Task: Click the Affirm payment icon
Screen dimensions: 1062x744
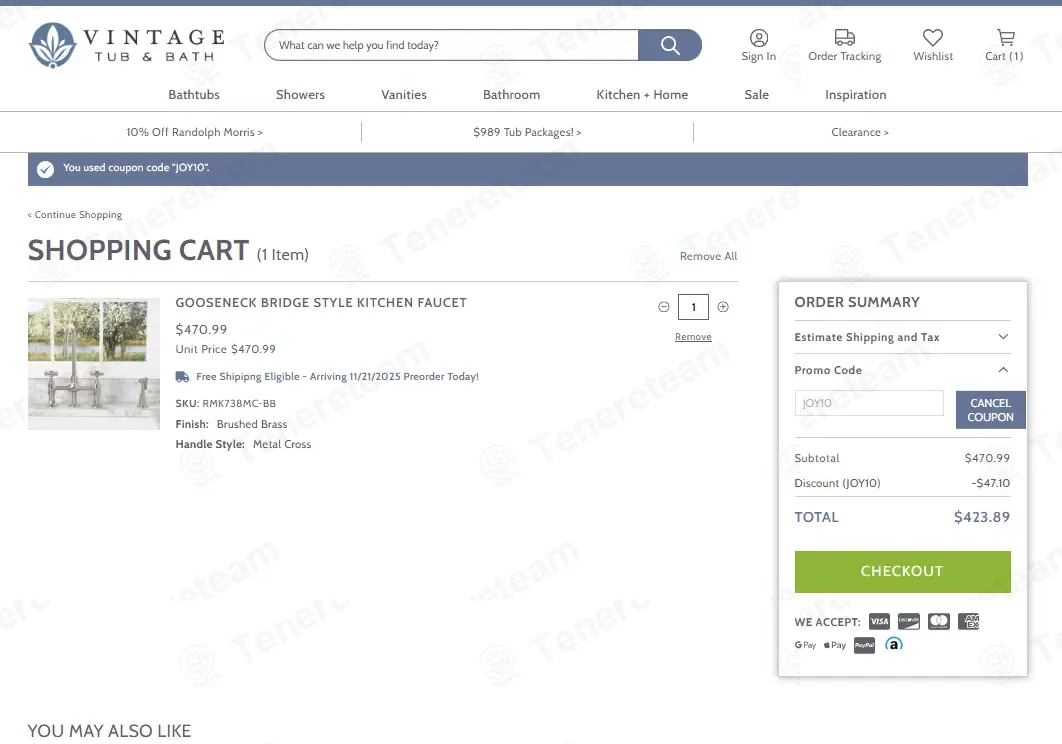Action: pos(894,644)
